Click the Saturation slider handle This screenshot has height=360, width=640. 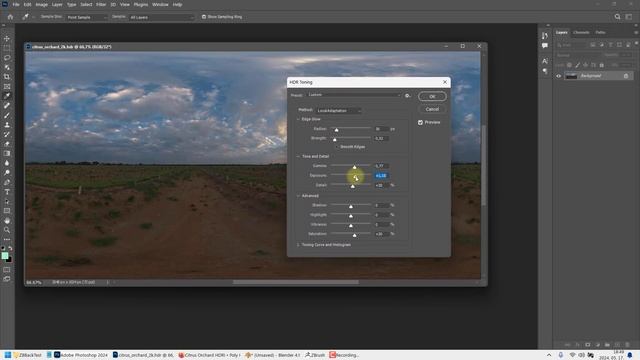pos(354,235)
